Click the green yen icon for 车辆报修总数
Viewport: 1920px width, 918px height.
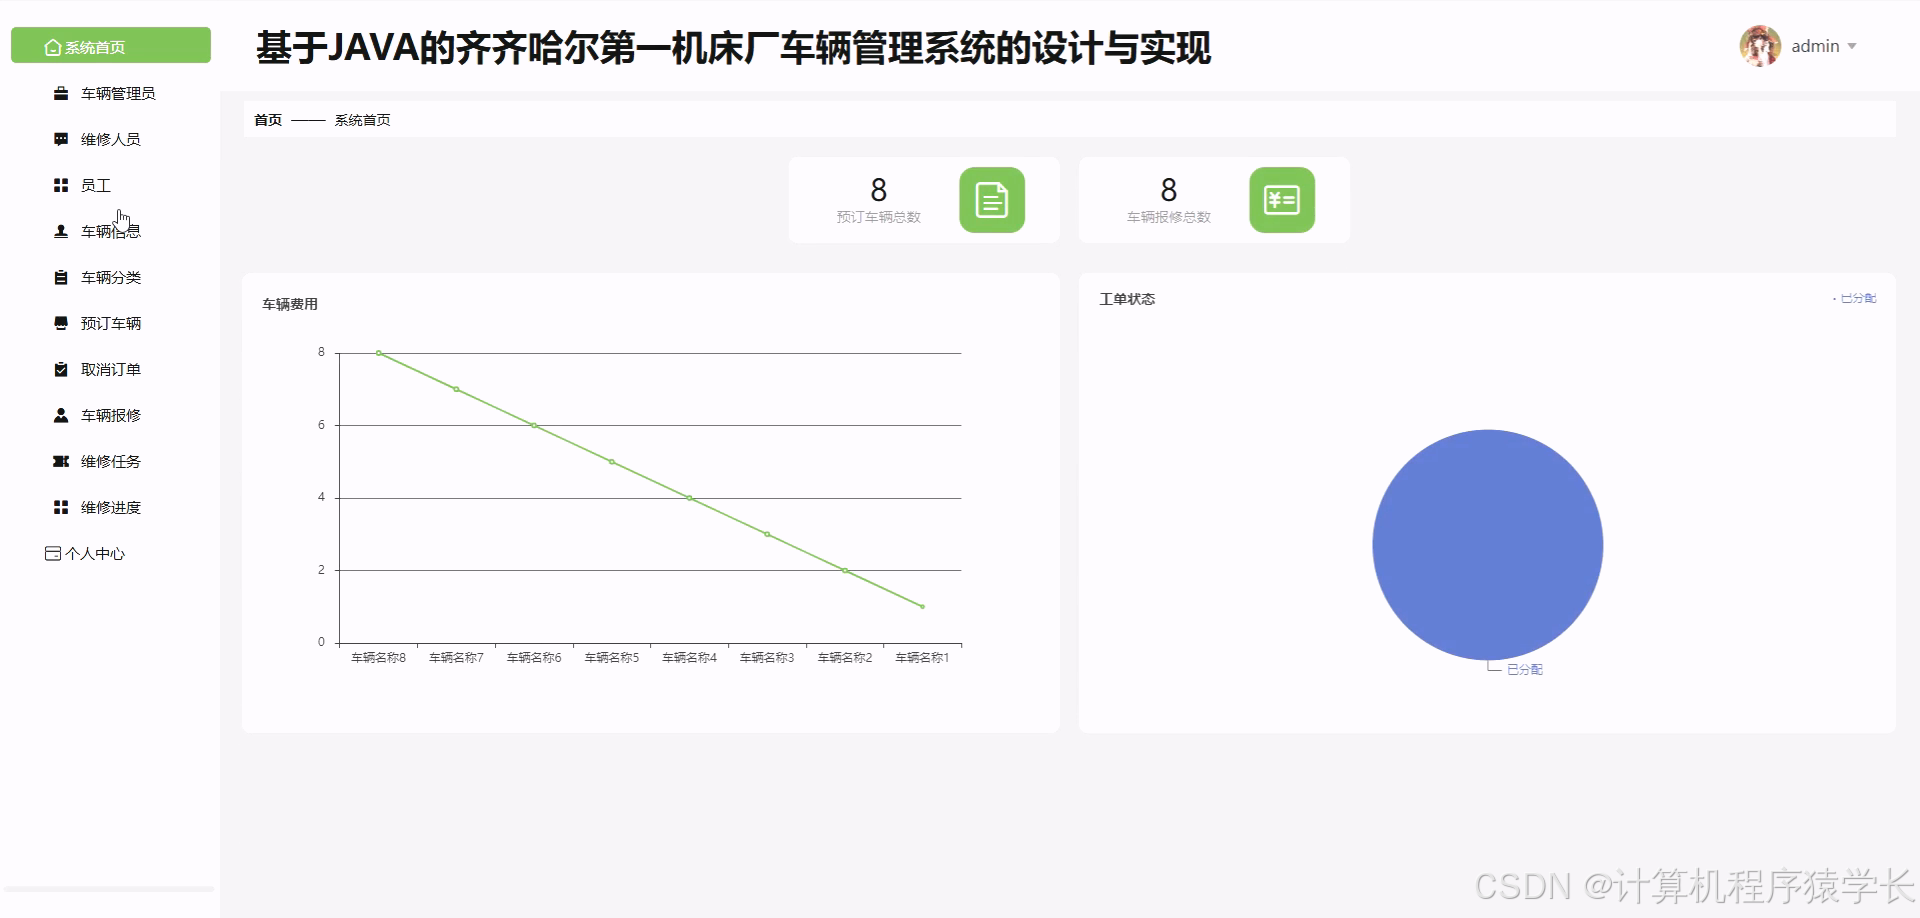coord(1281,200)
